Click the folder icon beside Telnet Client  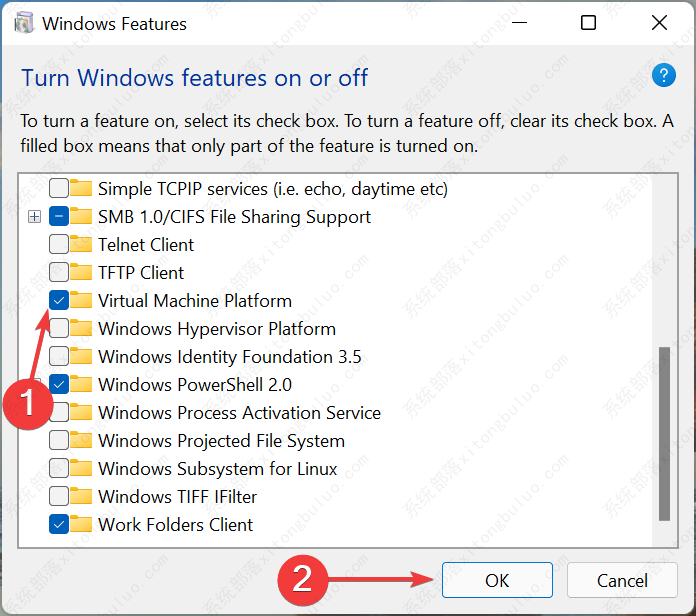pos(82,245)
